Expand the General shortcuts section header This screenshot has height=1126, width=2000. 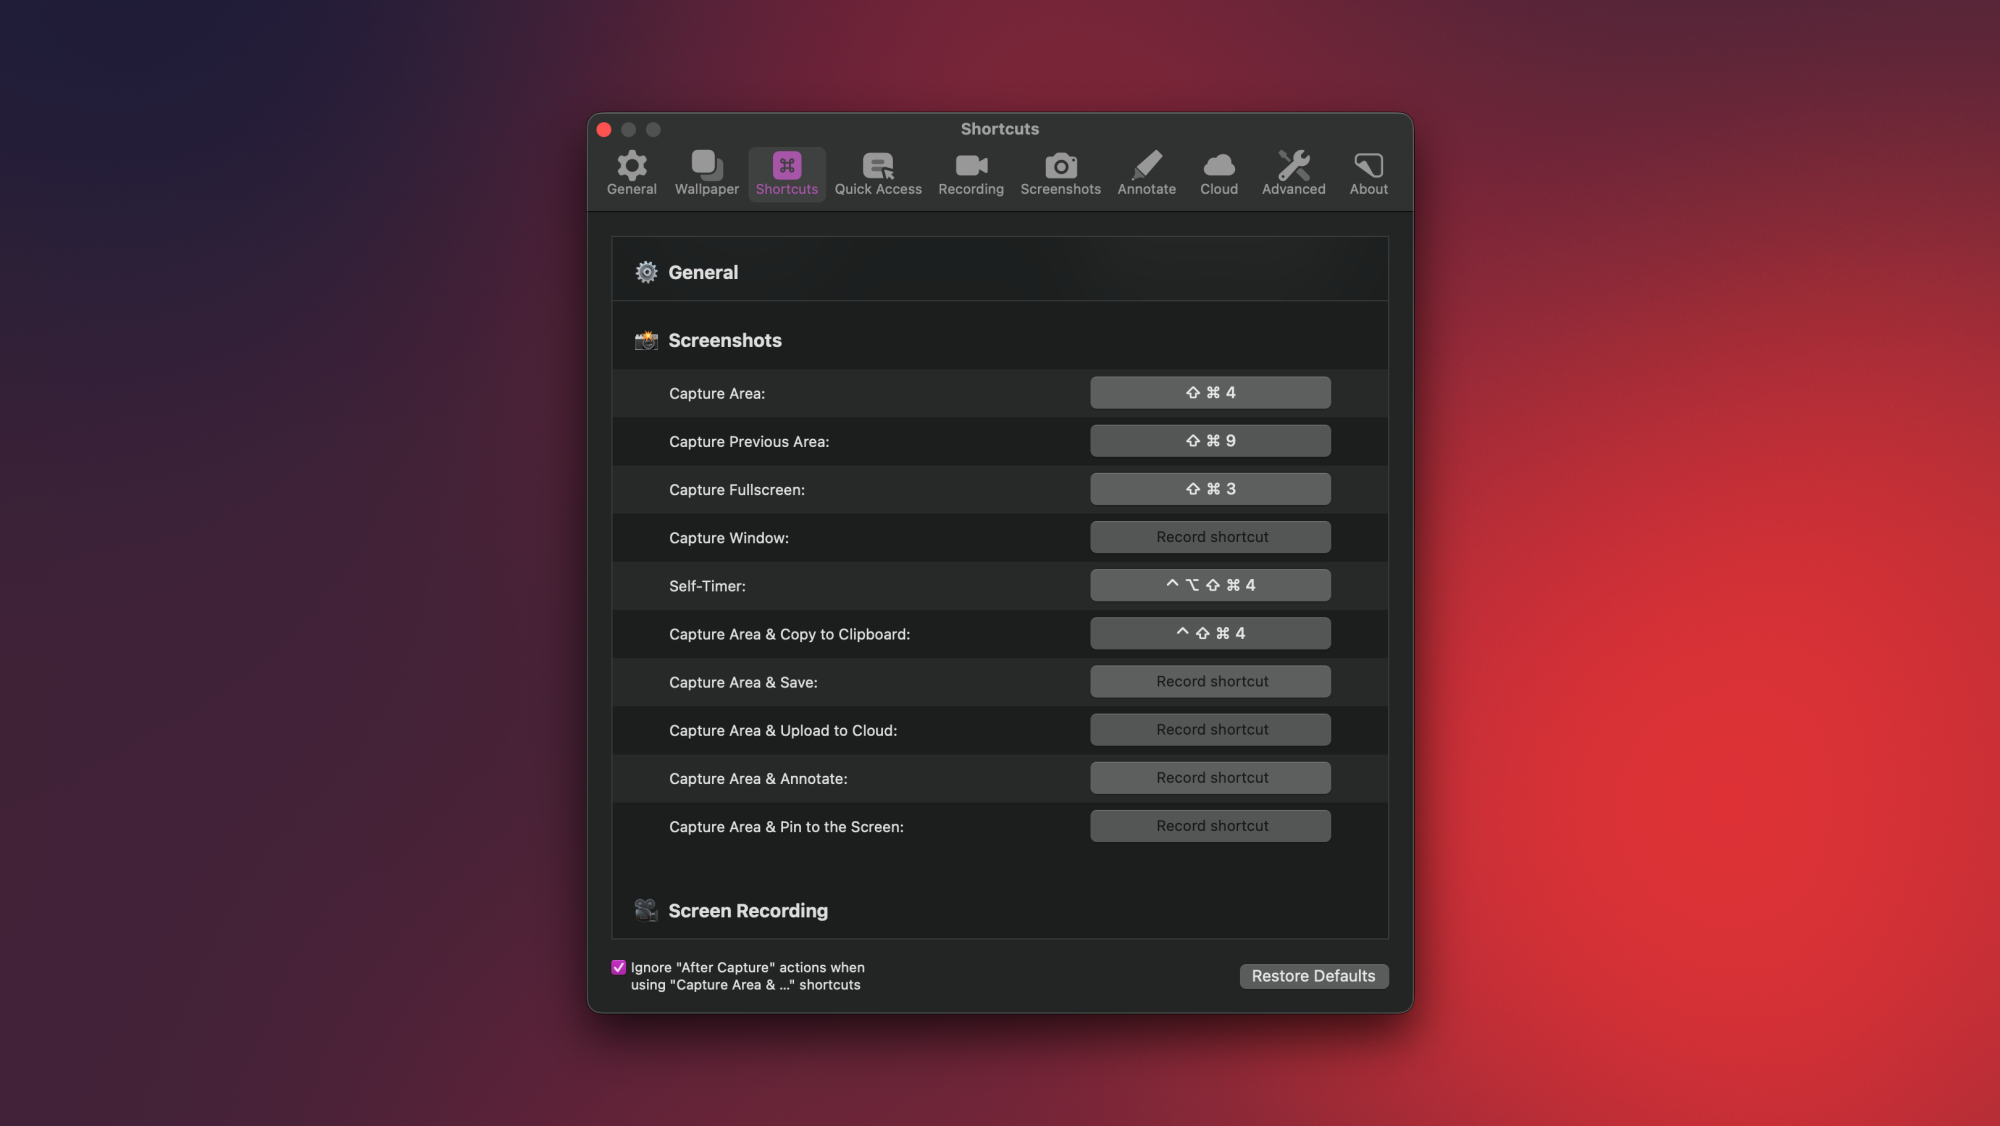coord(702,272)
